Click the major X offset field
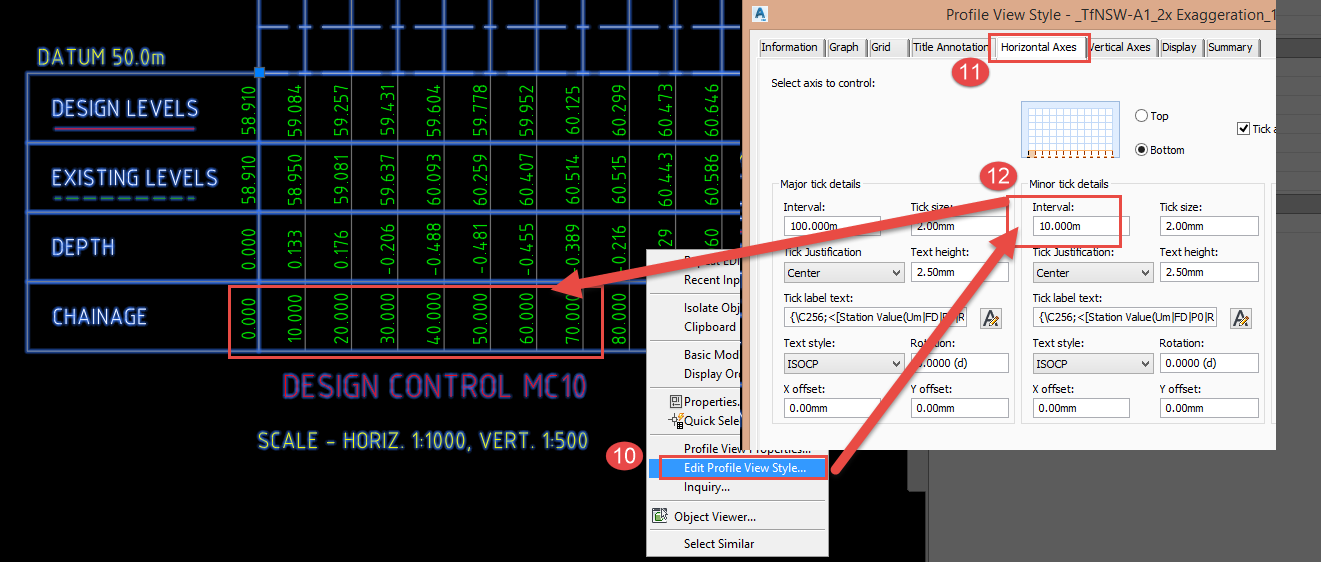This screenshot has height=562, width=1321. (x=832, y=408)
